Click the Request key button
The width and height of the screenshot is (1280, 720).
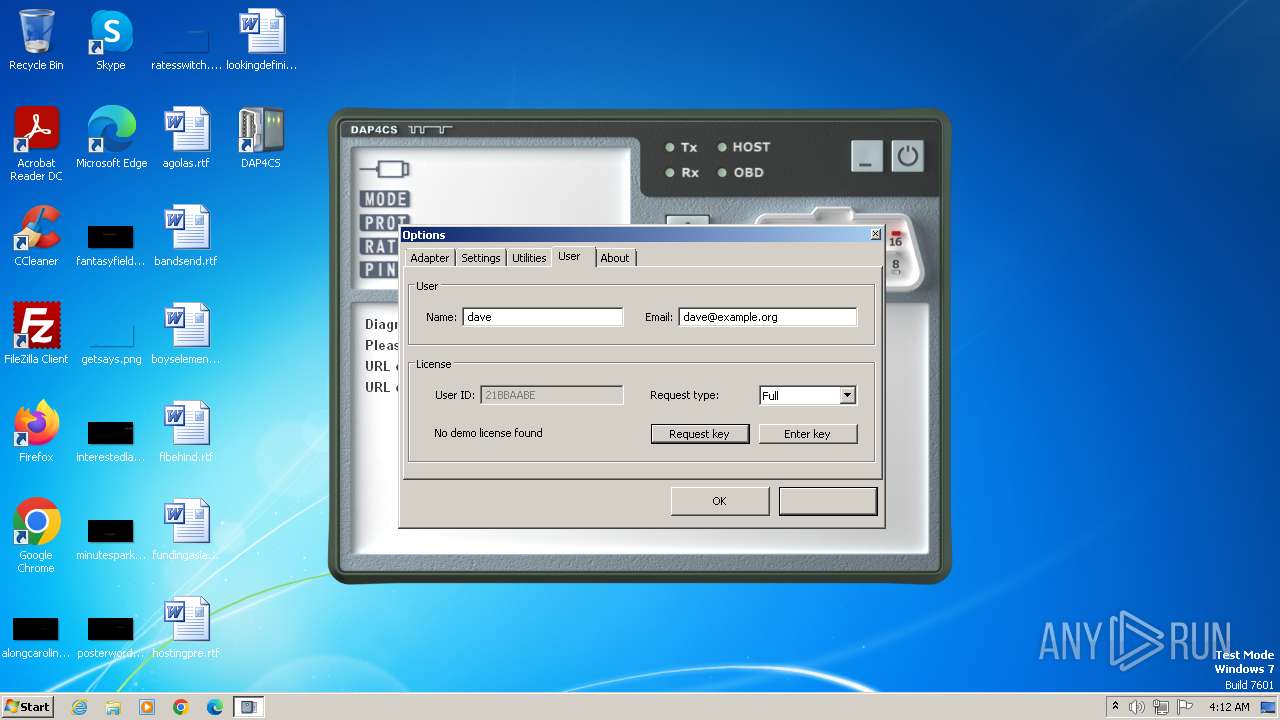(700, 434)
